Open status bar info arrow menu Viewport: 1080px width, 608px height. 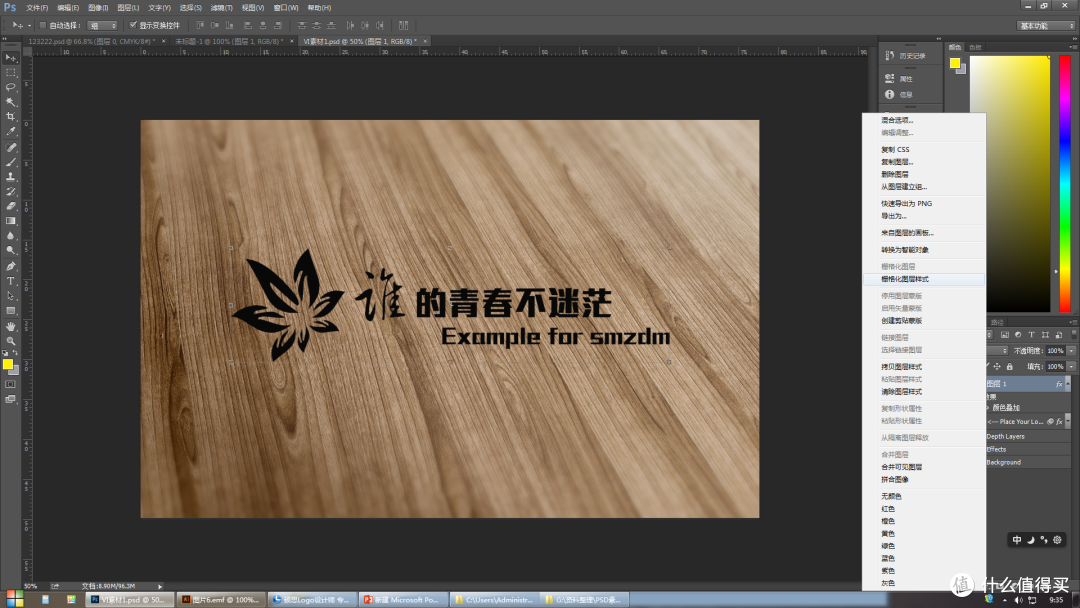tap(160, 586)
